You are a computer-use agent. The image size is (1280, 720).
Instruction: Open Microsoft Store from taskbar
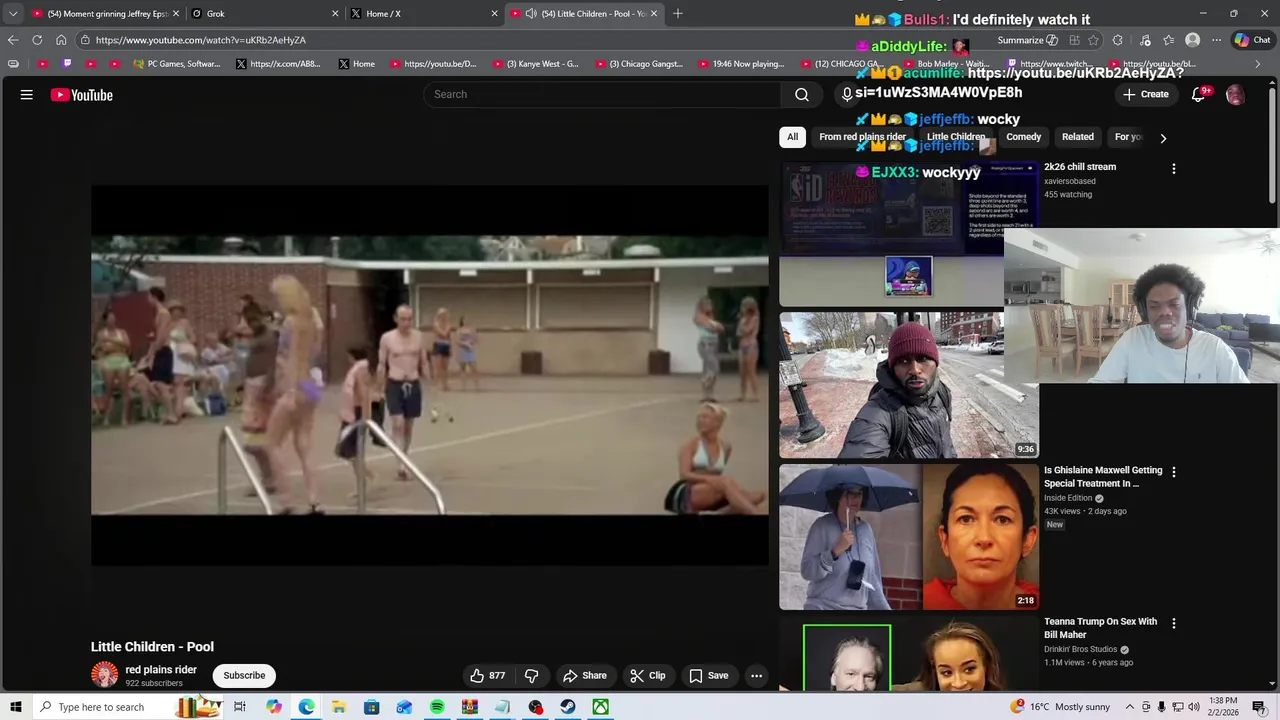point(372,707)
